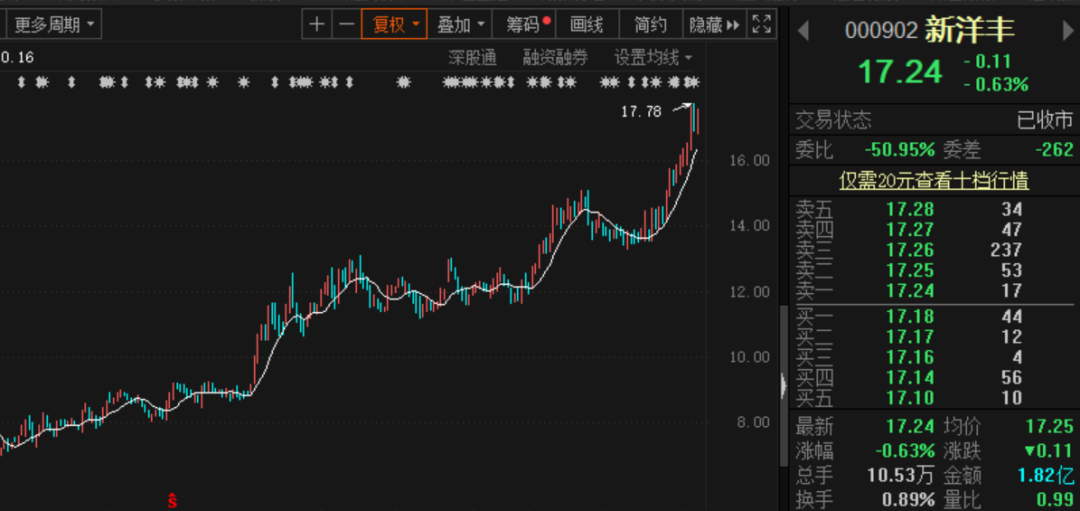Toggle 隐藏 to hide the side panel

pos(714,24)
